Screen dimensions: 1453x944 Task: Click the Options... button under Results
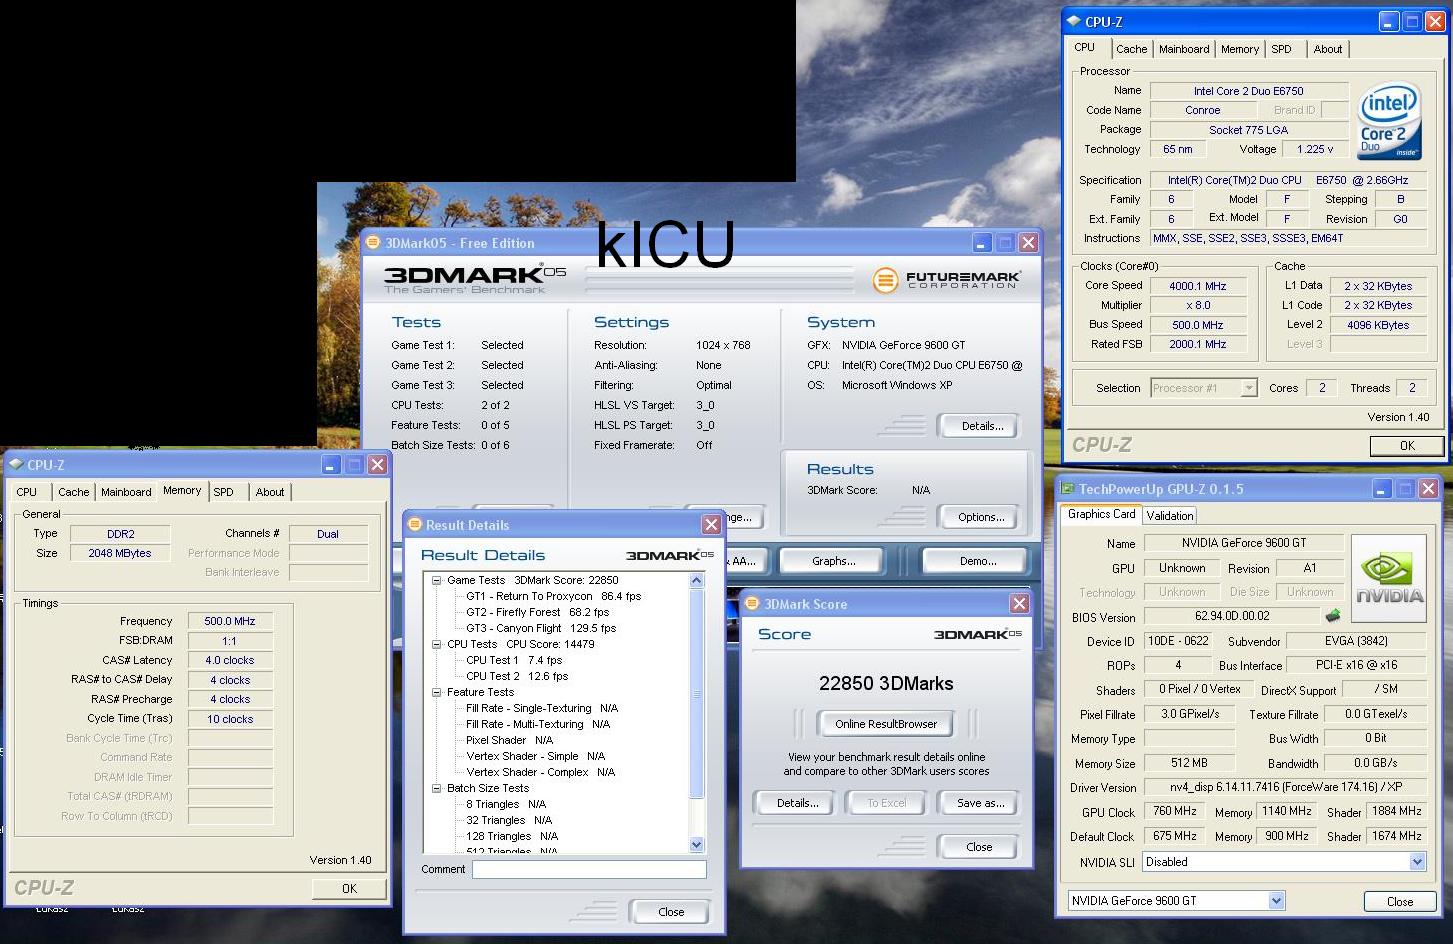(x=981, y=517)
